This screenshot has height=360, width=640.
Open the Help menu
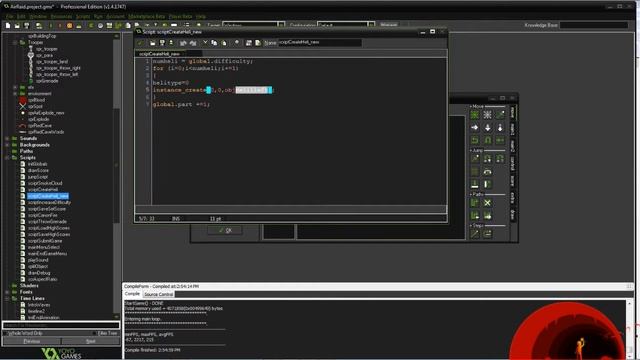pos(201,16)
